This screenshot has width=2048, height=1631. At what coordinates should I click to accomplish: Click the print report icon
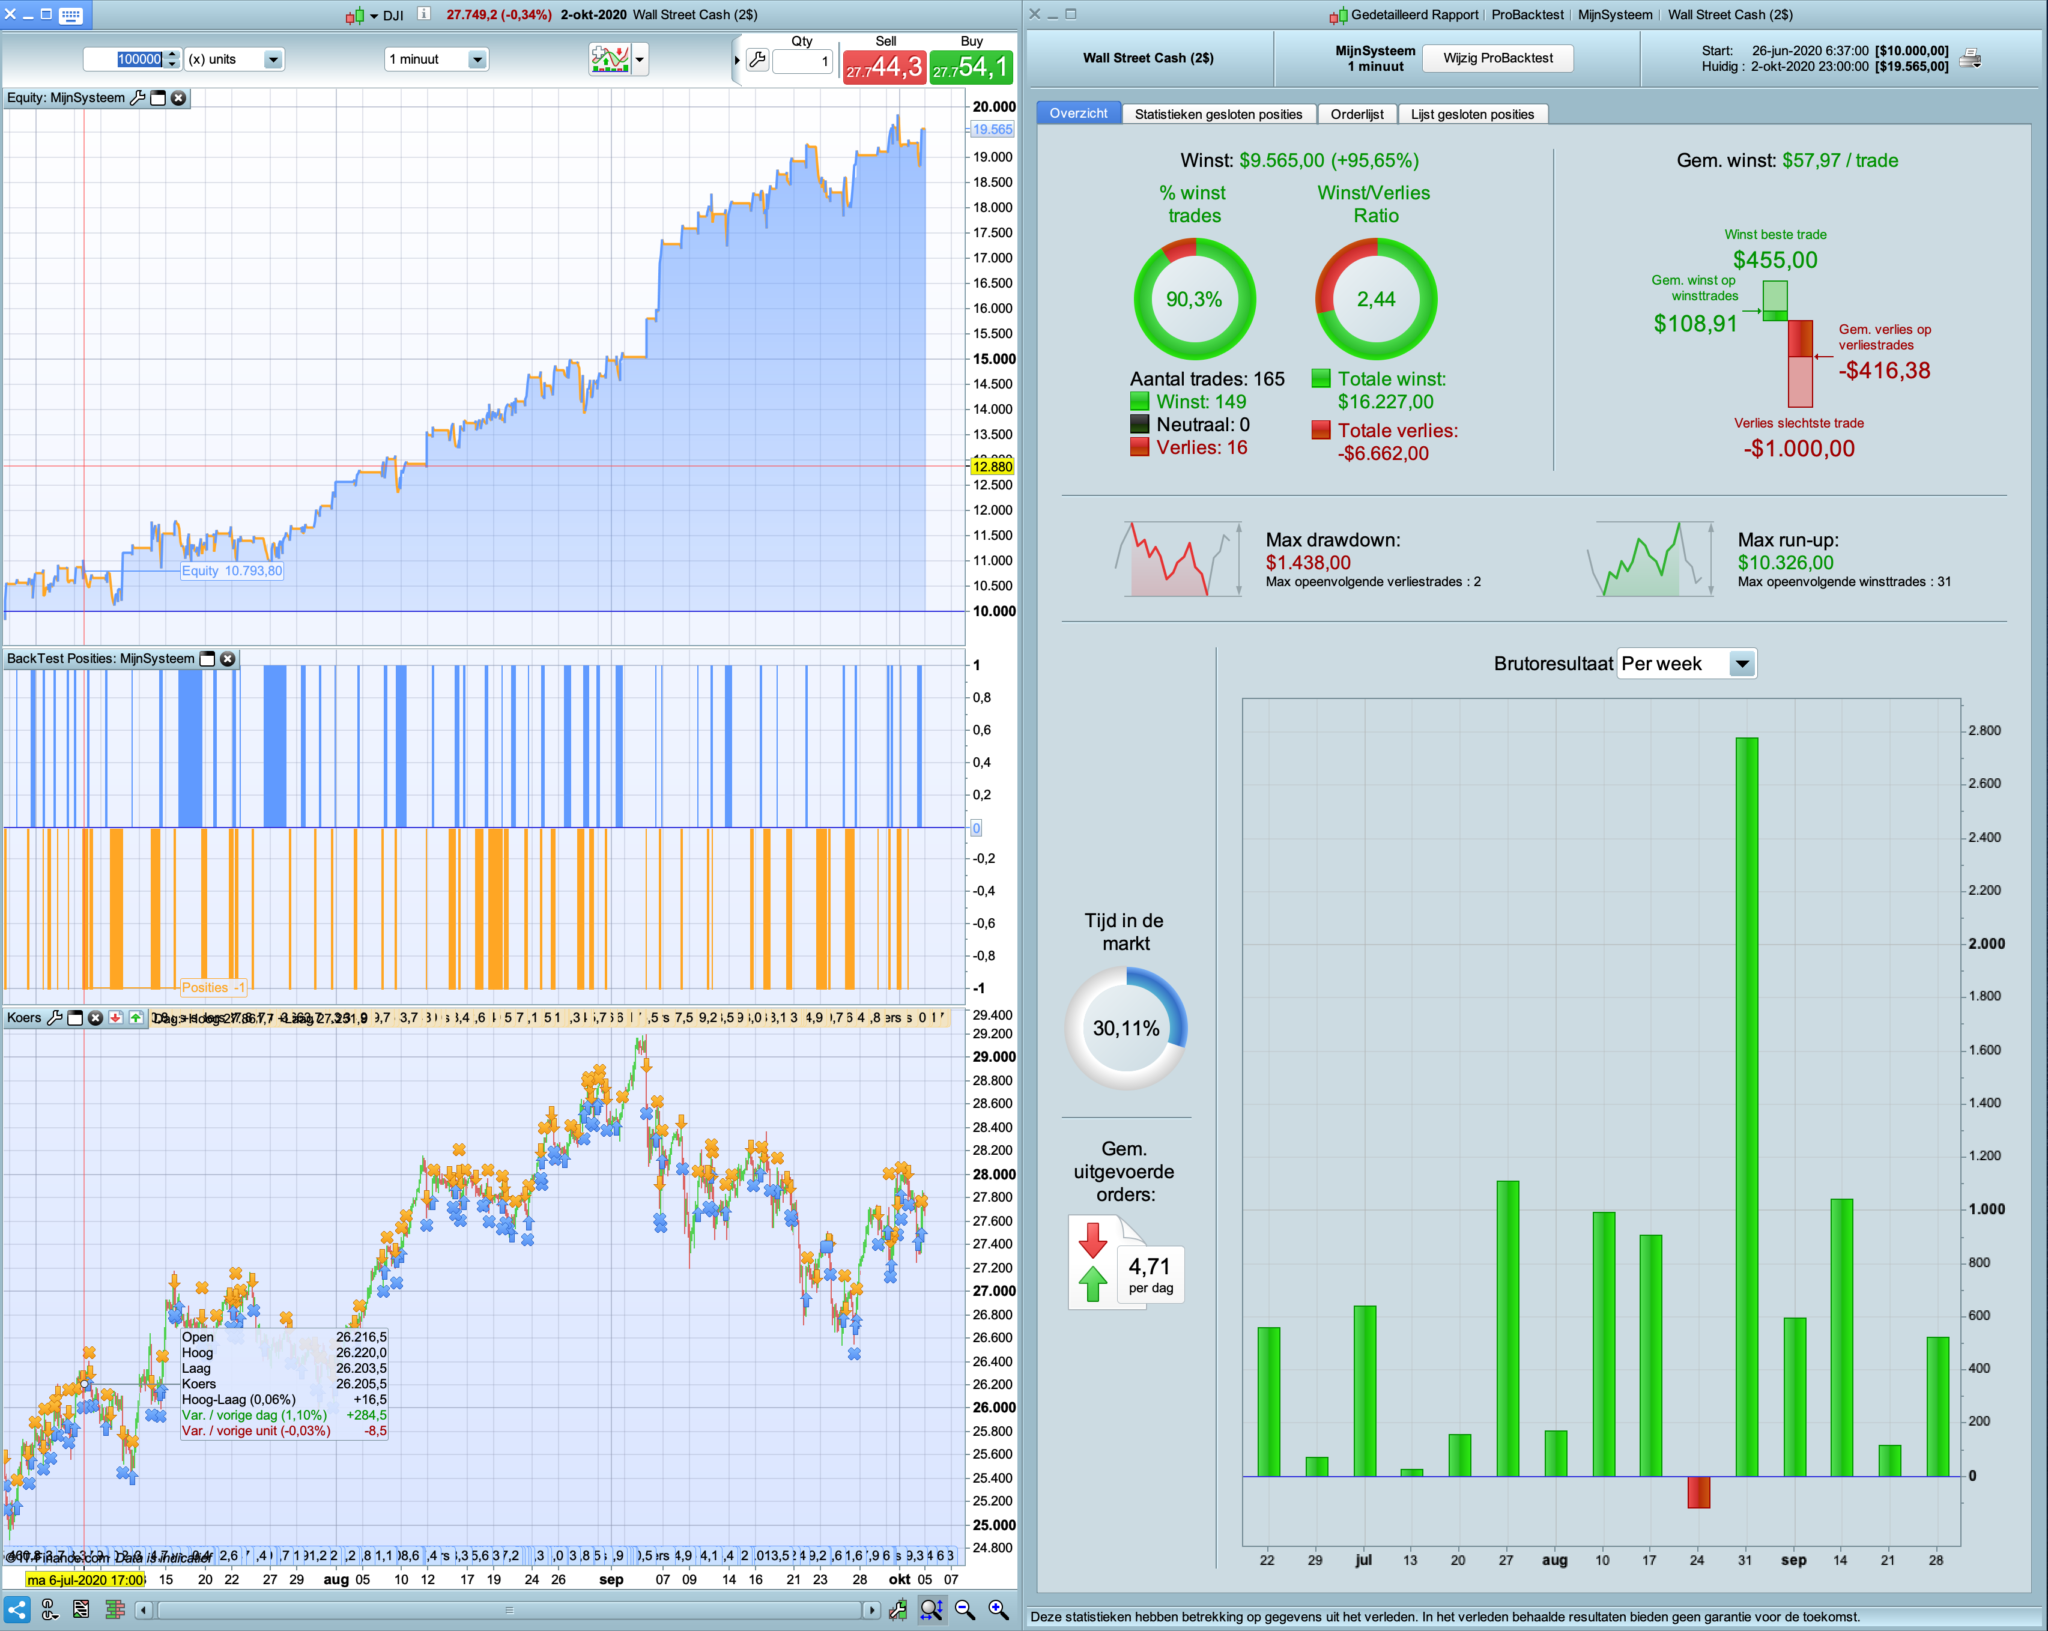1970,59
